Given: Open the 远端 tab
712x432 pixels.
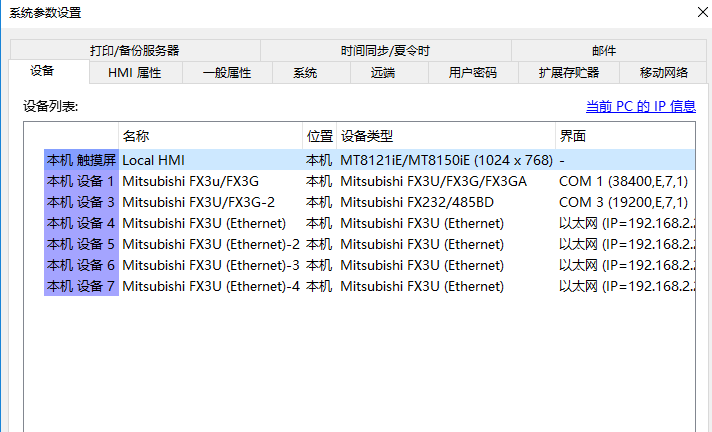Looking at the screenshot, I should pyautogui.click(x=383, y=72).
